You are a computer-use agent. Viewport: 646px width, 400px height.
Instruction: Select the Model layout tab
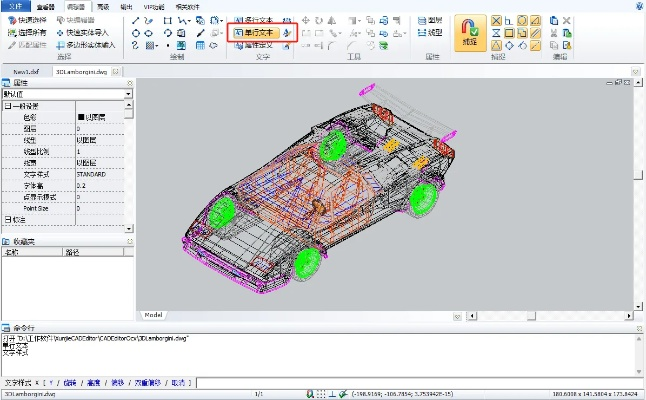coord(154,314)
